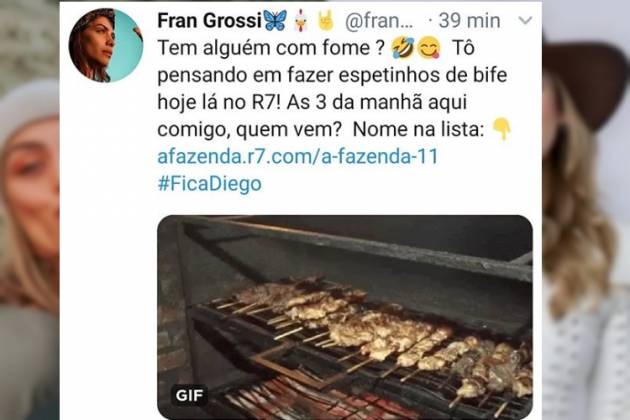Click the GIF badge on the media

tap(190, 395)
